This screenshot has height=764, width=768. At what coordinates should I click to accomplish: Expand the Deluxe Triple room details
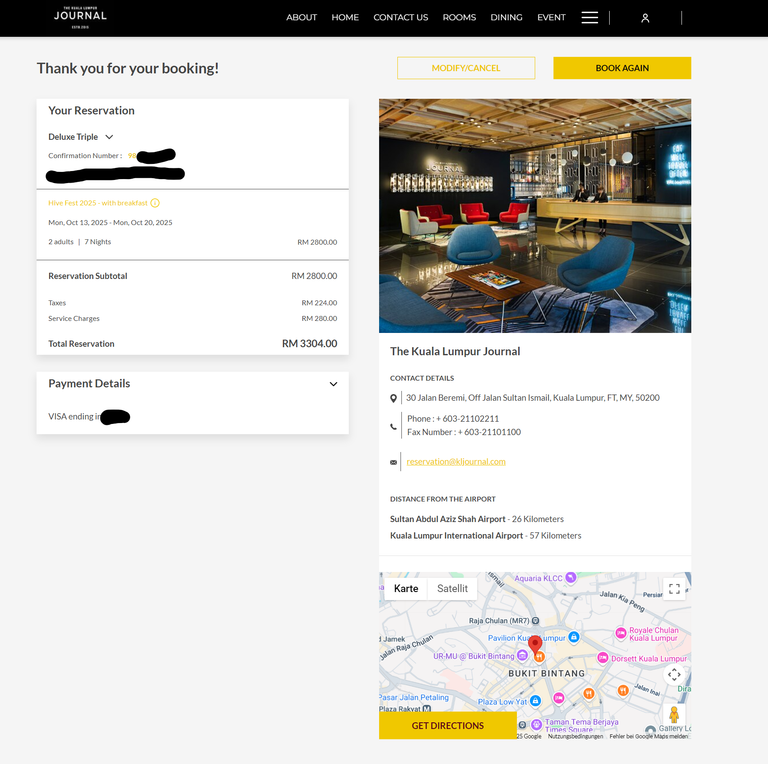(x=109, y=137)
